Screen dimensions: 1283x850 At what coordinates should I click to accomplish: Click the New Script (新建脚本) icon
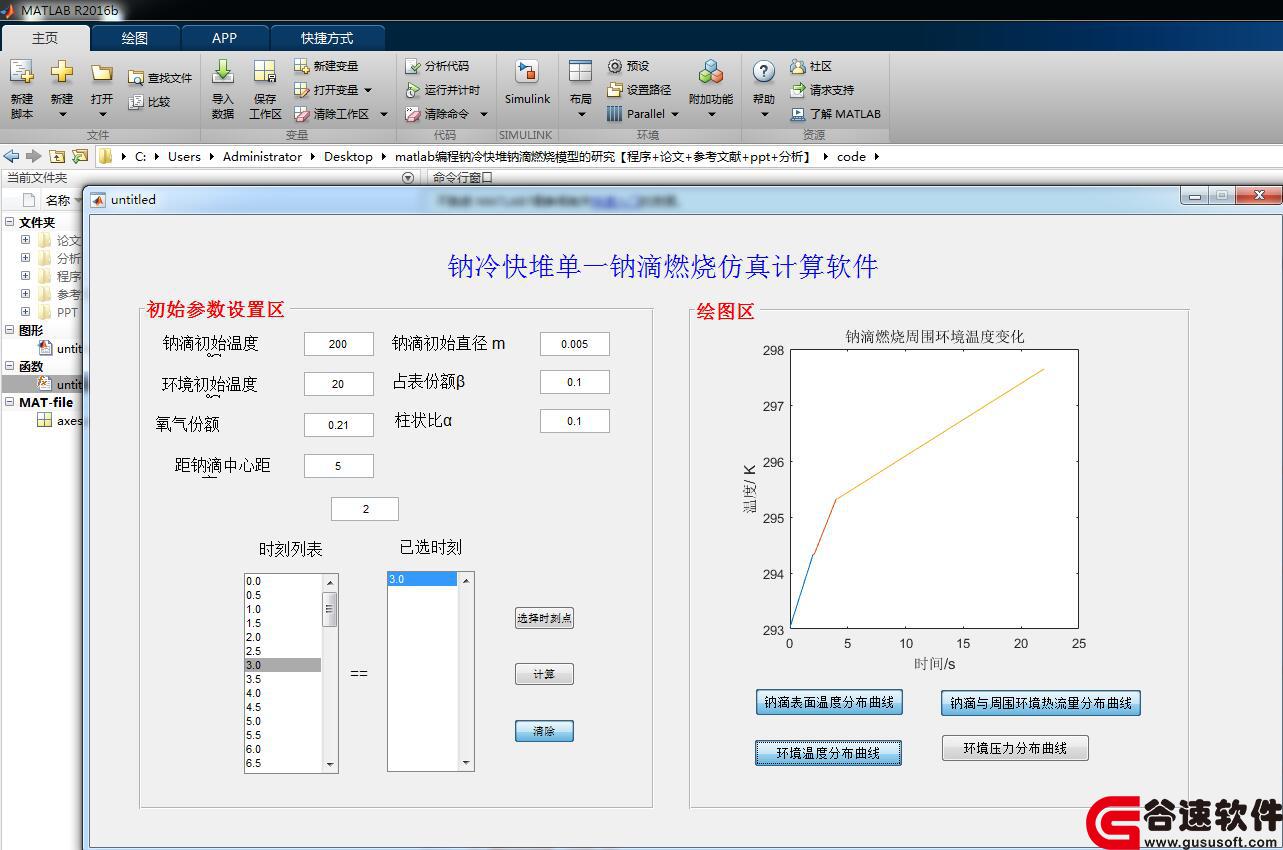click(x=21, y=72)
